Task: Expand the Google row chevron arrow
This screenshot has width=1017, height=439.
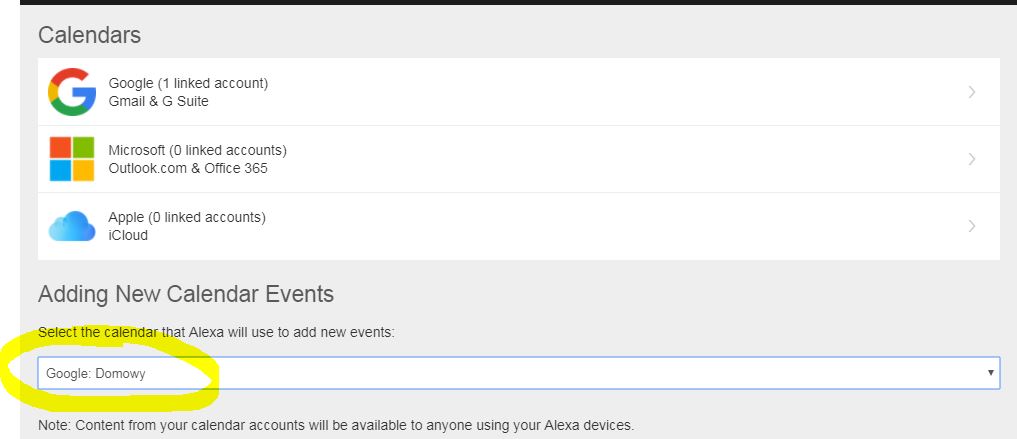Action: tap(972, 92)
